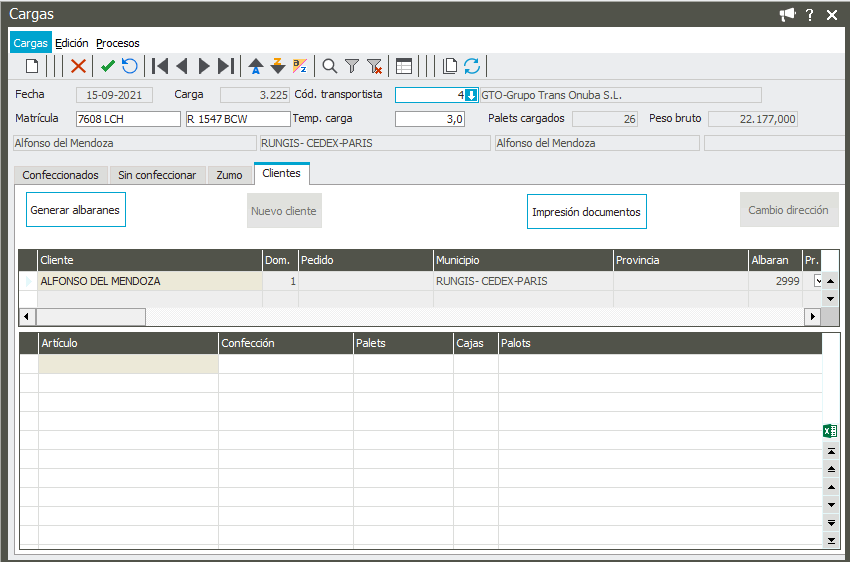Open search with the magnifier icon
Screen dimensions: 850x562
pyautogui.click(x=329, y=67)
